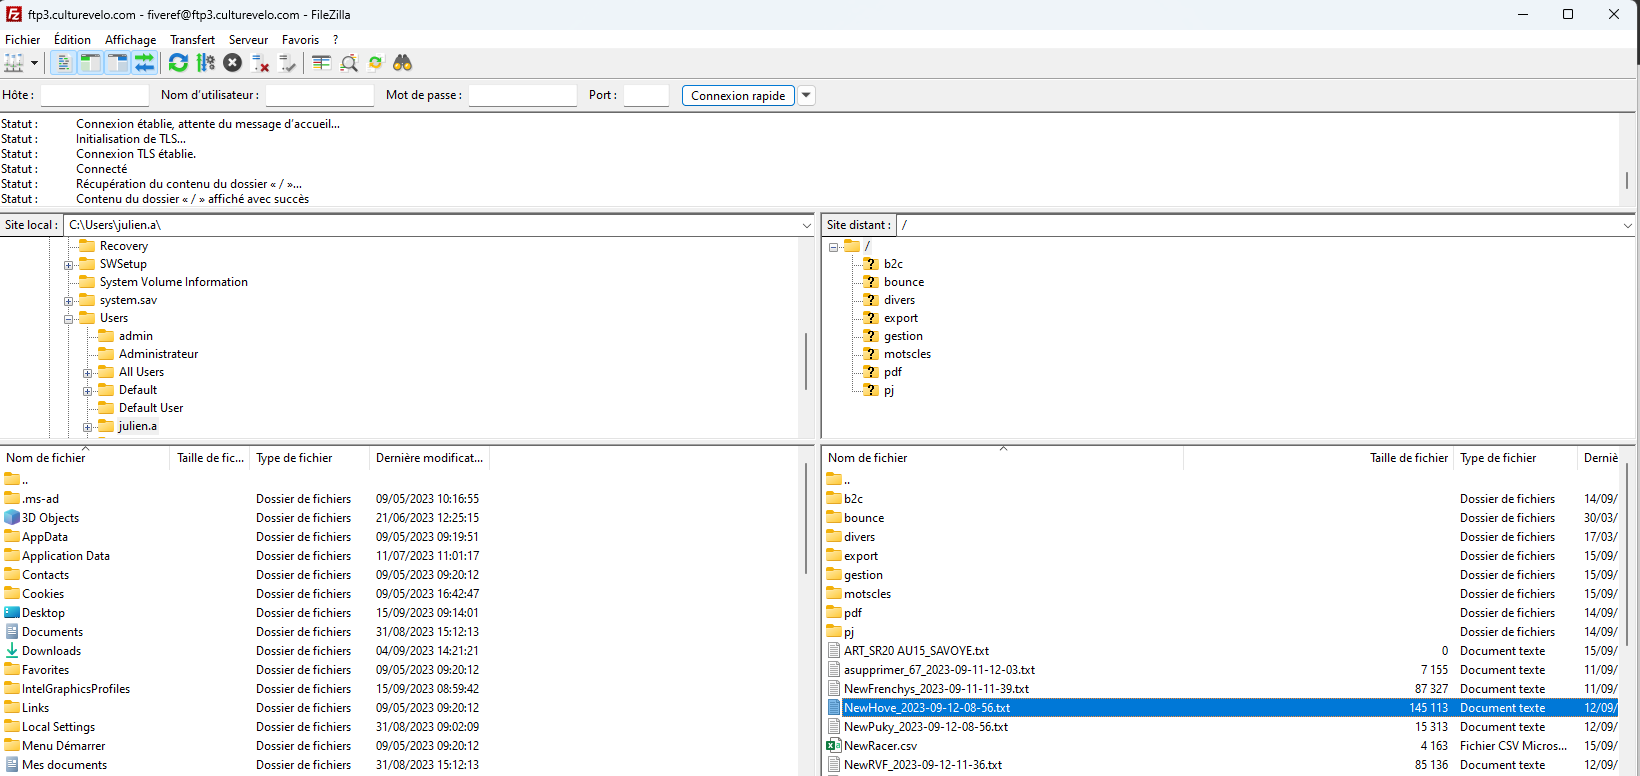The width and height of the screenshot is (1640, 776).
Task: Select the Documents folder icon in local list
Action: pos(12,632)
